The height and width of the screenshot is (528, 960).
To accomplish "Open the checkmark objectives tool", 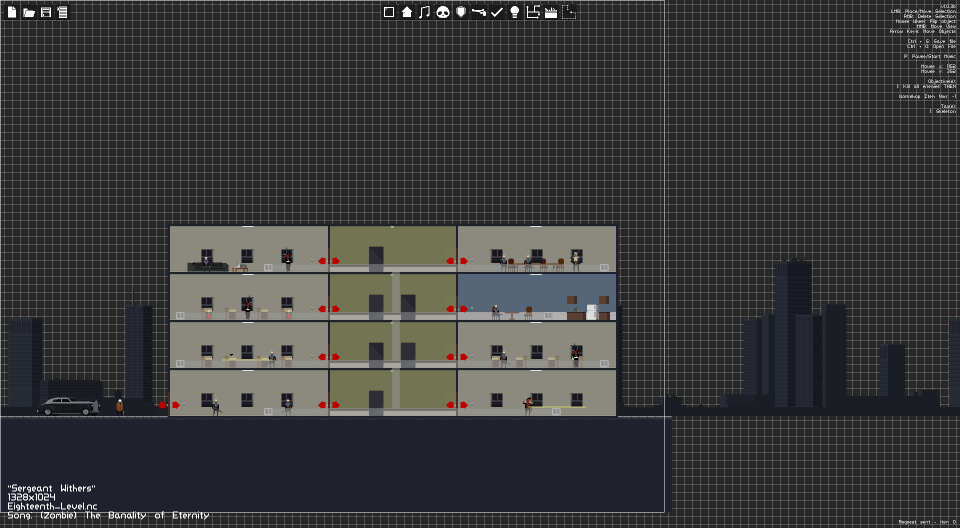I will pyautogui.click(x=497, y=12).
